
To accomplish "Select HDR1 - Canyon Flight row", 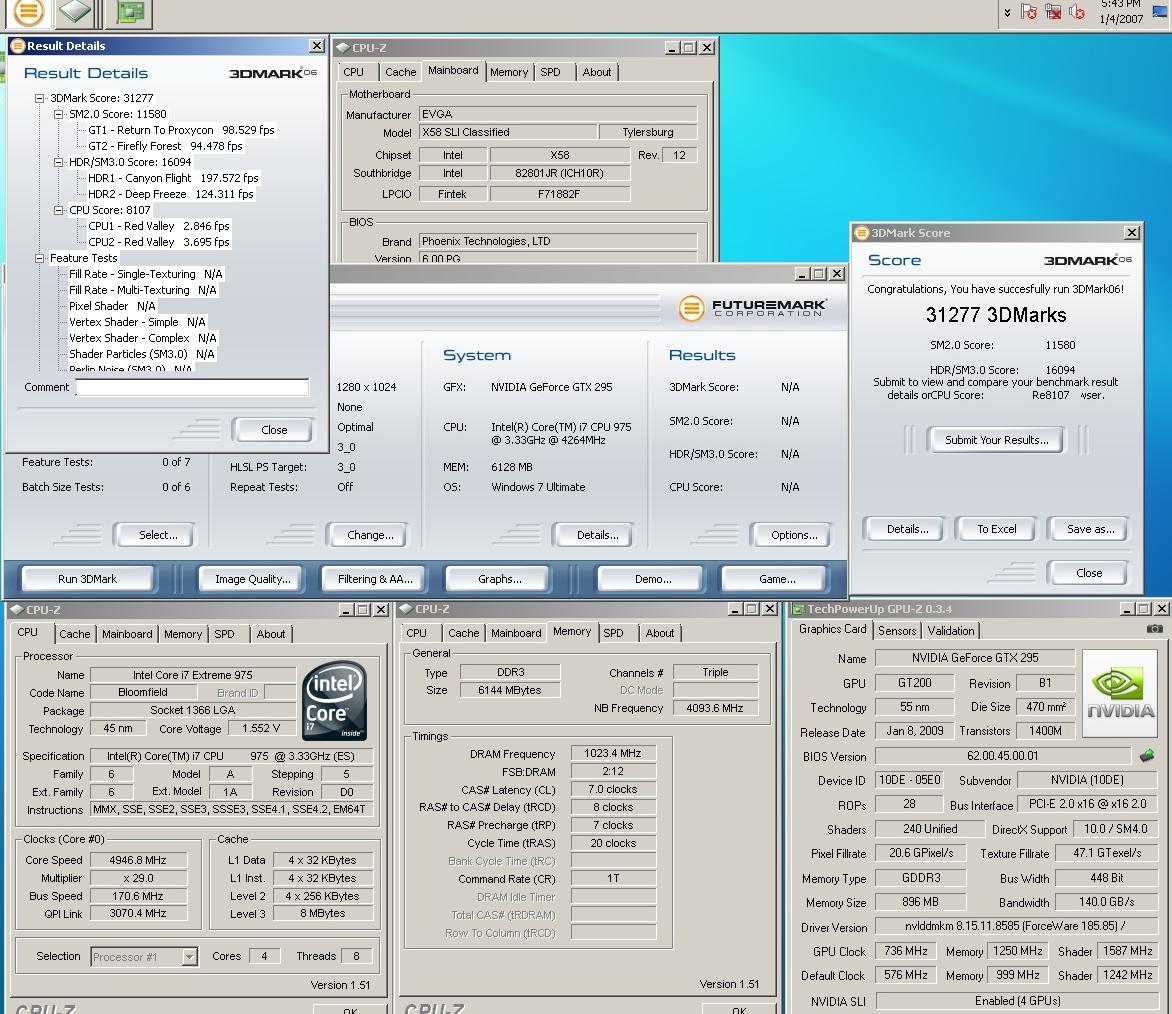I will [173, 178].
